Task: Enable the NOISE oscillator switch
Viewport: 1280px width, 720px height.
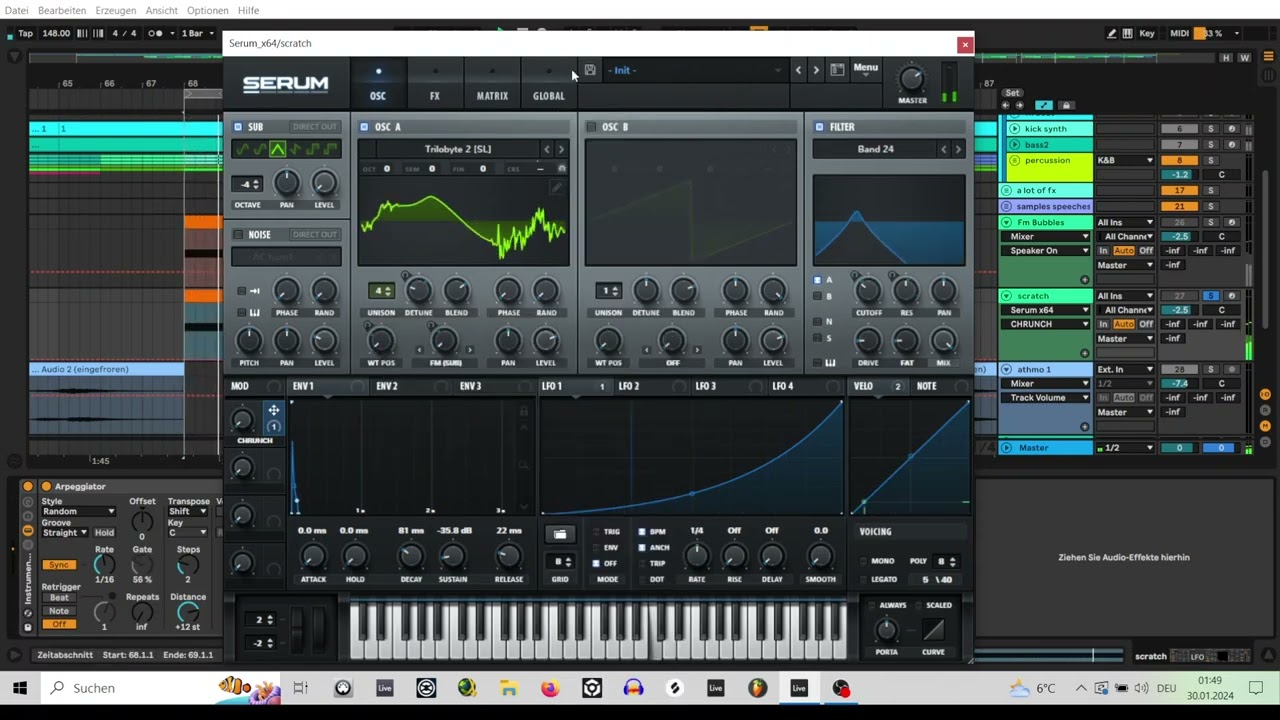Action: pyautogui.click(x=238, y=235)
